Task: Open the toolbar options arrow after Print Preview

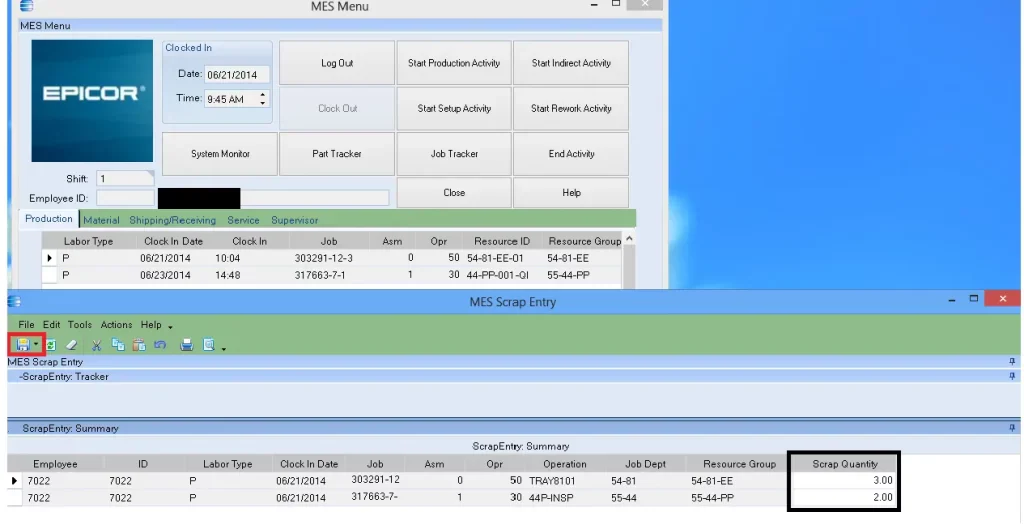Action: coord(223,348)
